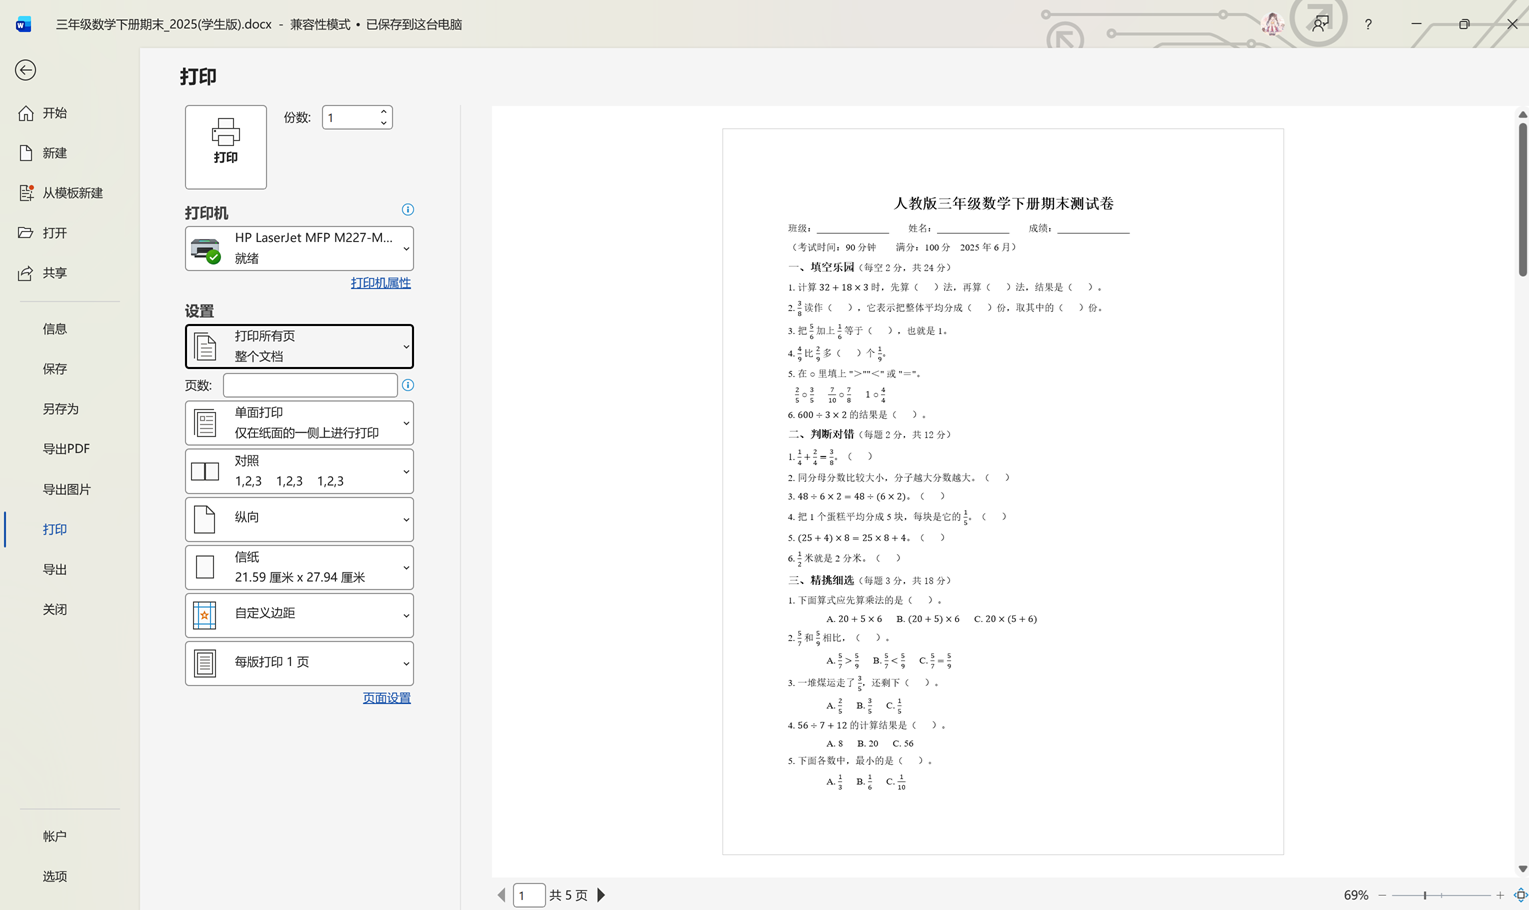Open the 页面设置 page setup link
The image size is (1529, 910).
[x=387, y=698]
